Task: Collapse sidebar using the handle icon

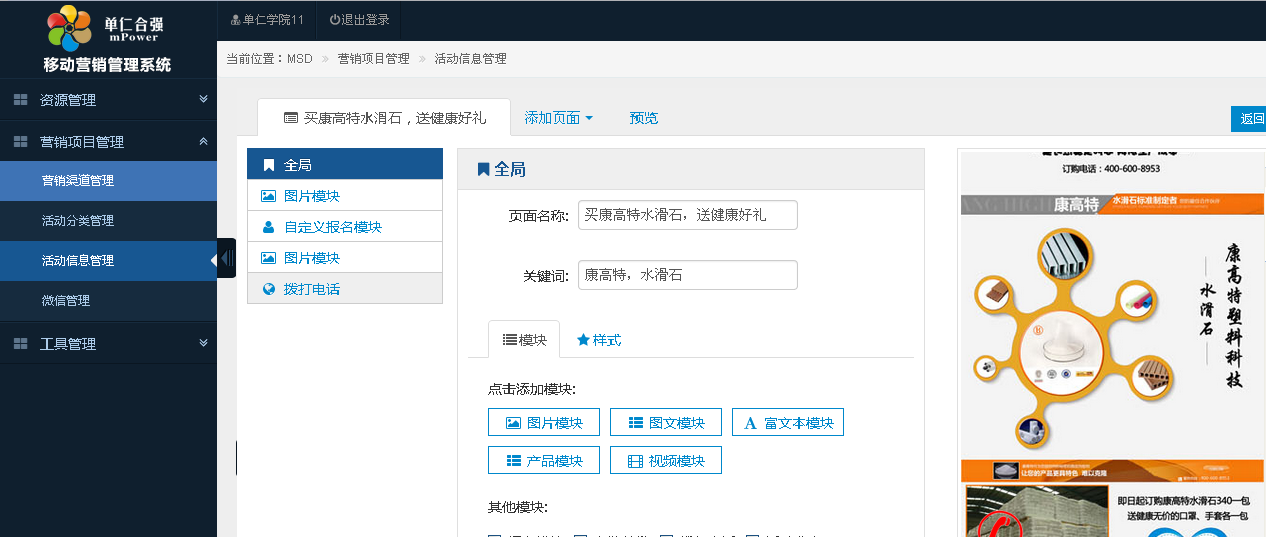Action: [227, 260]
